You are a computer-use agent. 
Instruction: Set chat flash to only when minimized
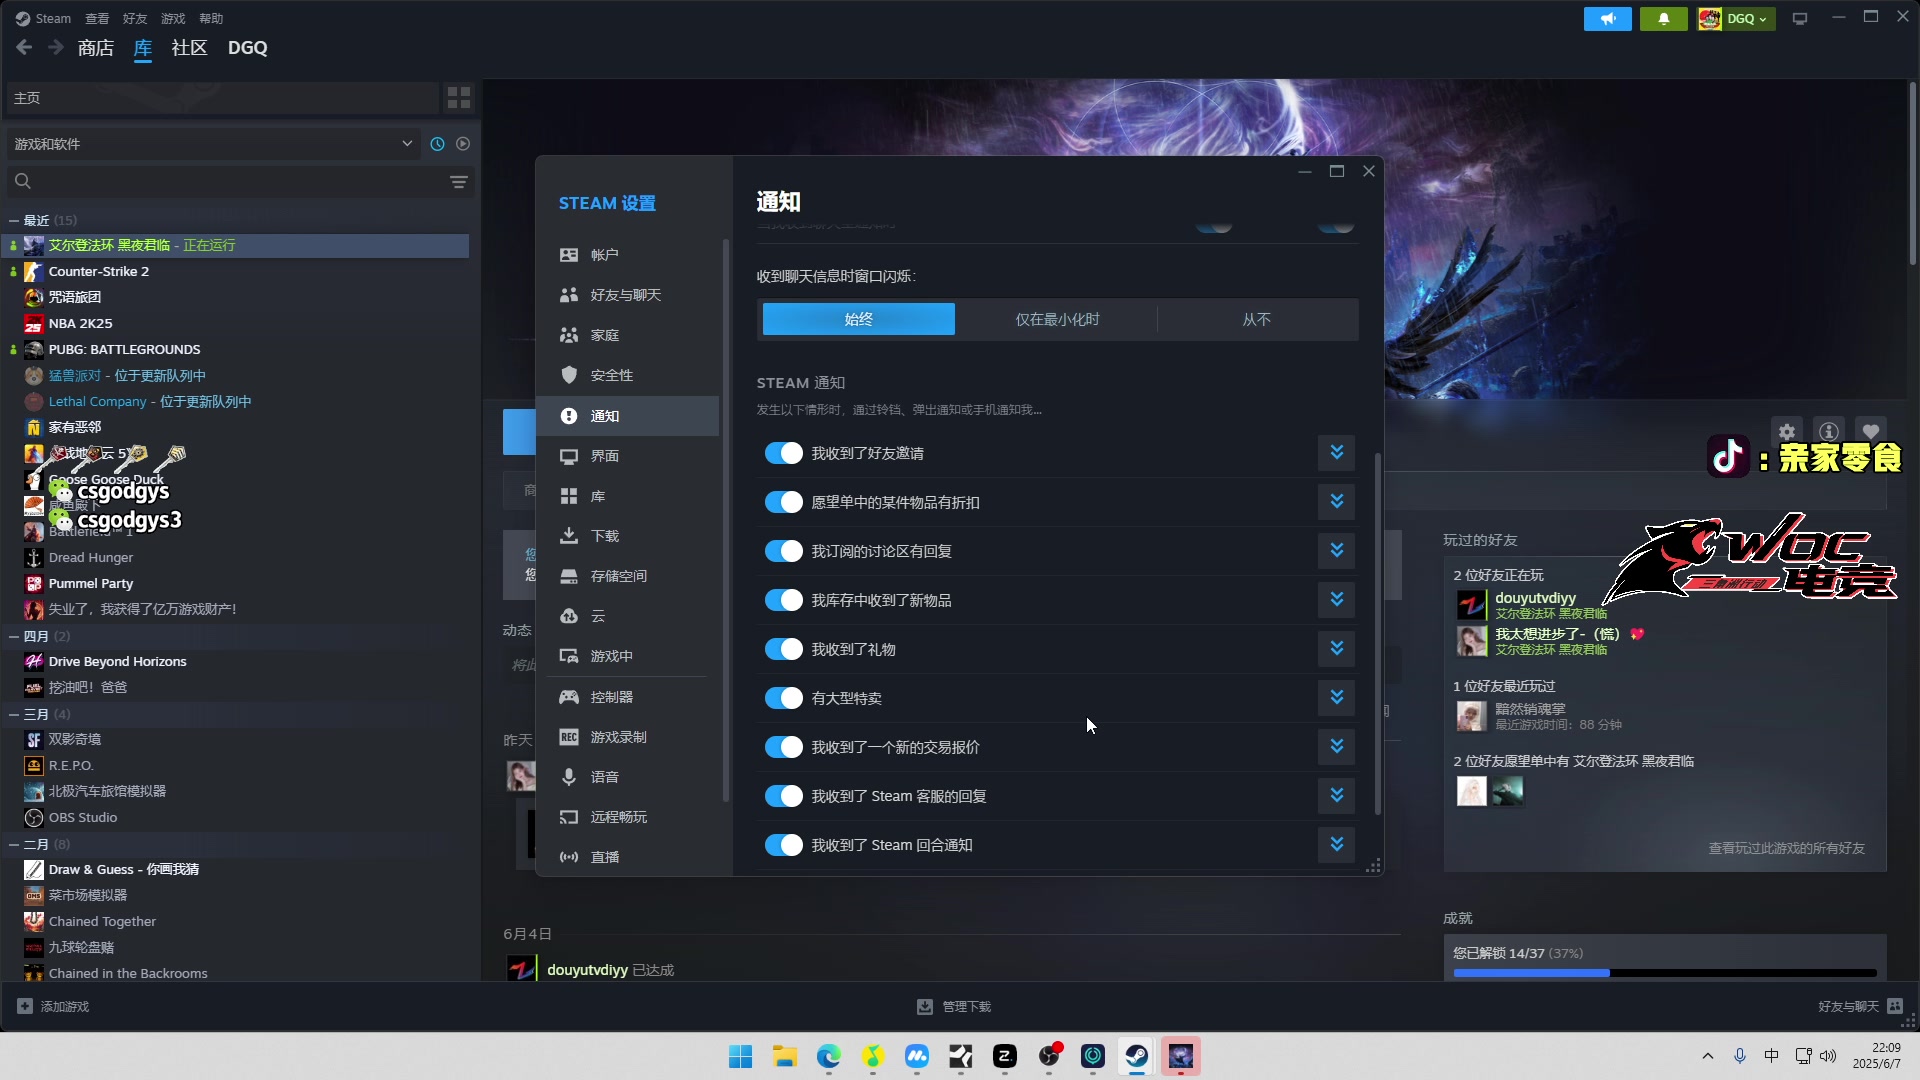click(x=1057, y=319)
